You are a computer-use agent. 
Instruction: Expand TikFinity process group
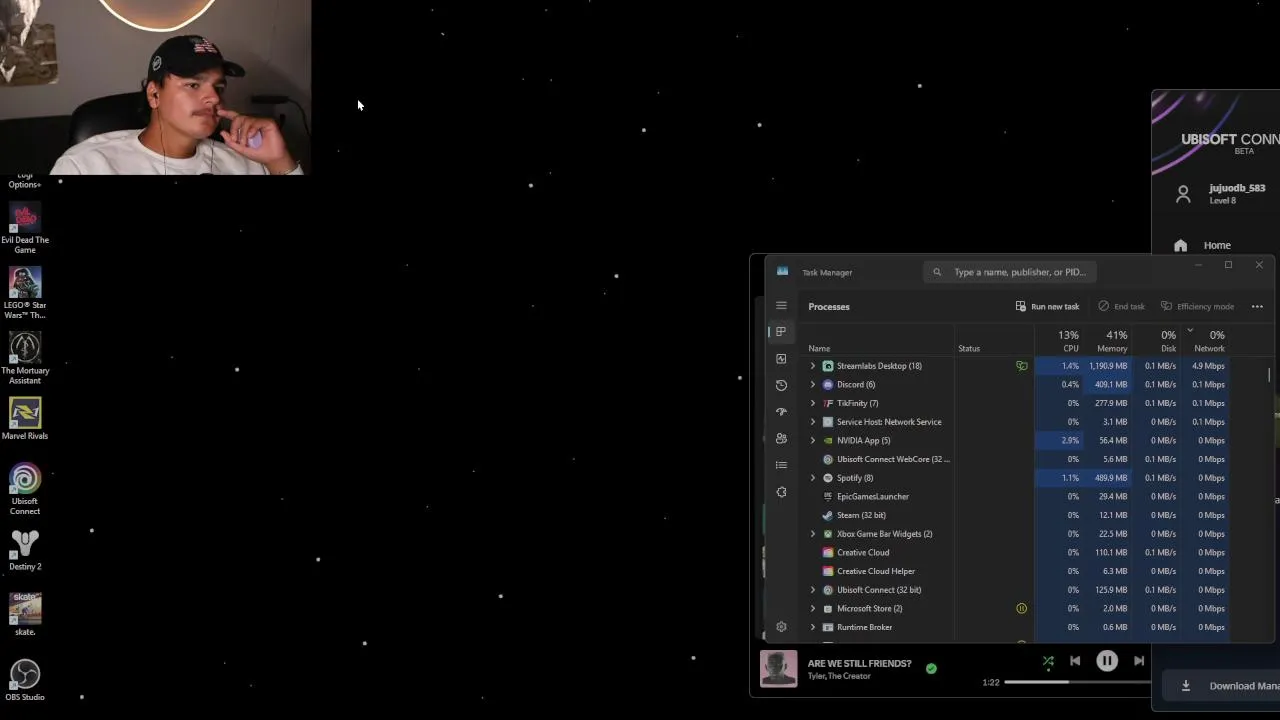(x=812, y=403)
